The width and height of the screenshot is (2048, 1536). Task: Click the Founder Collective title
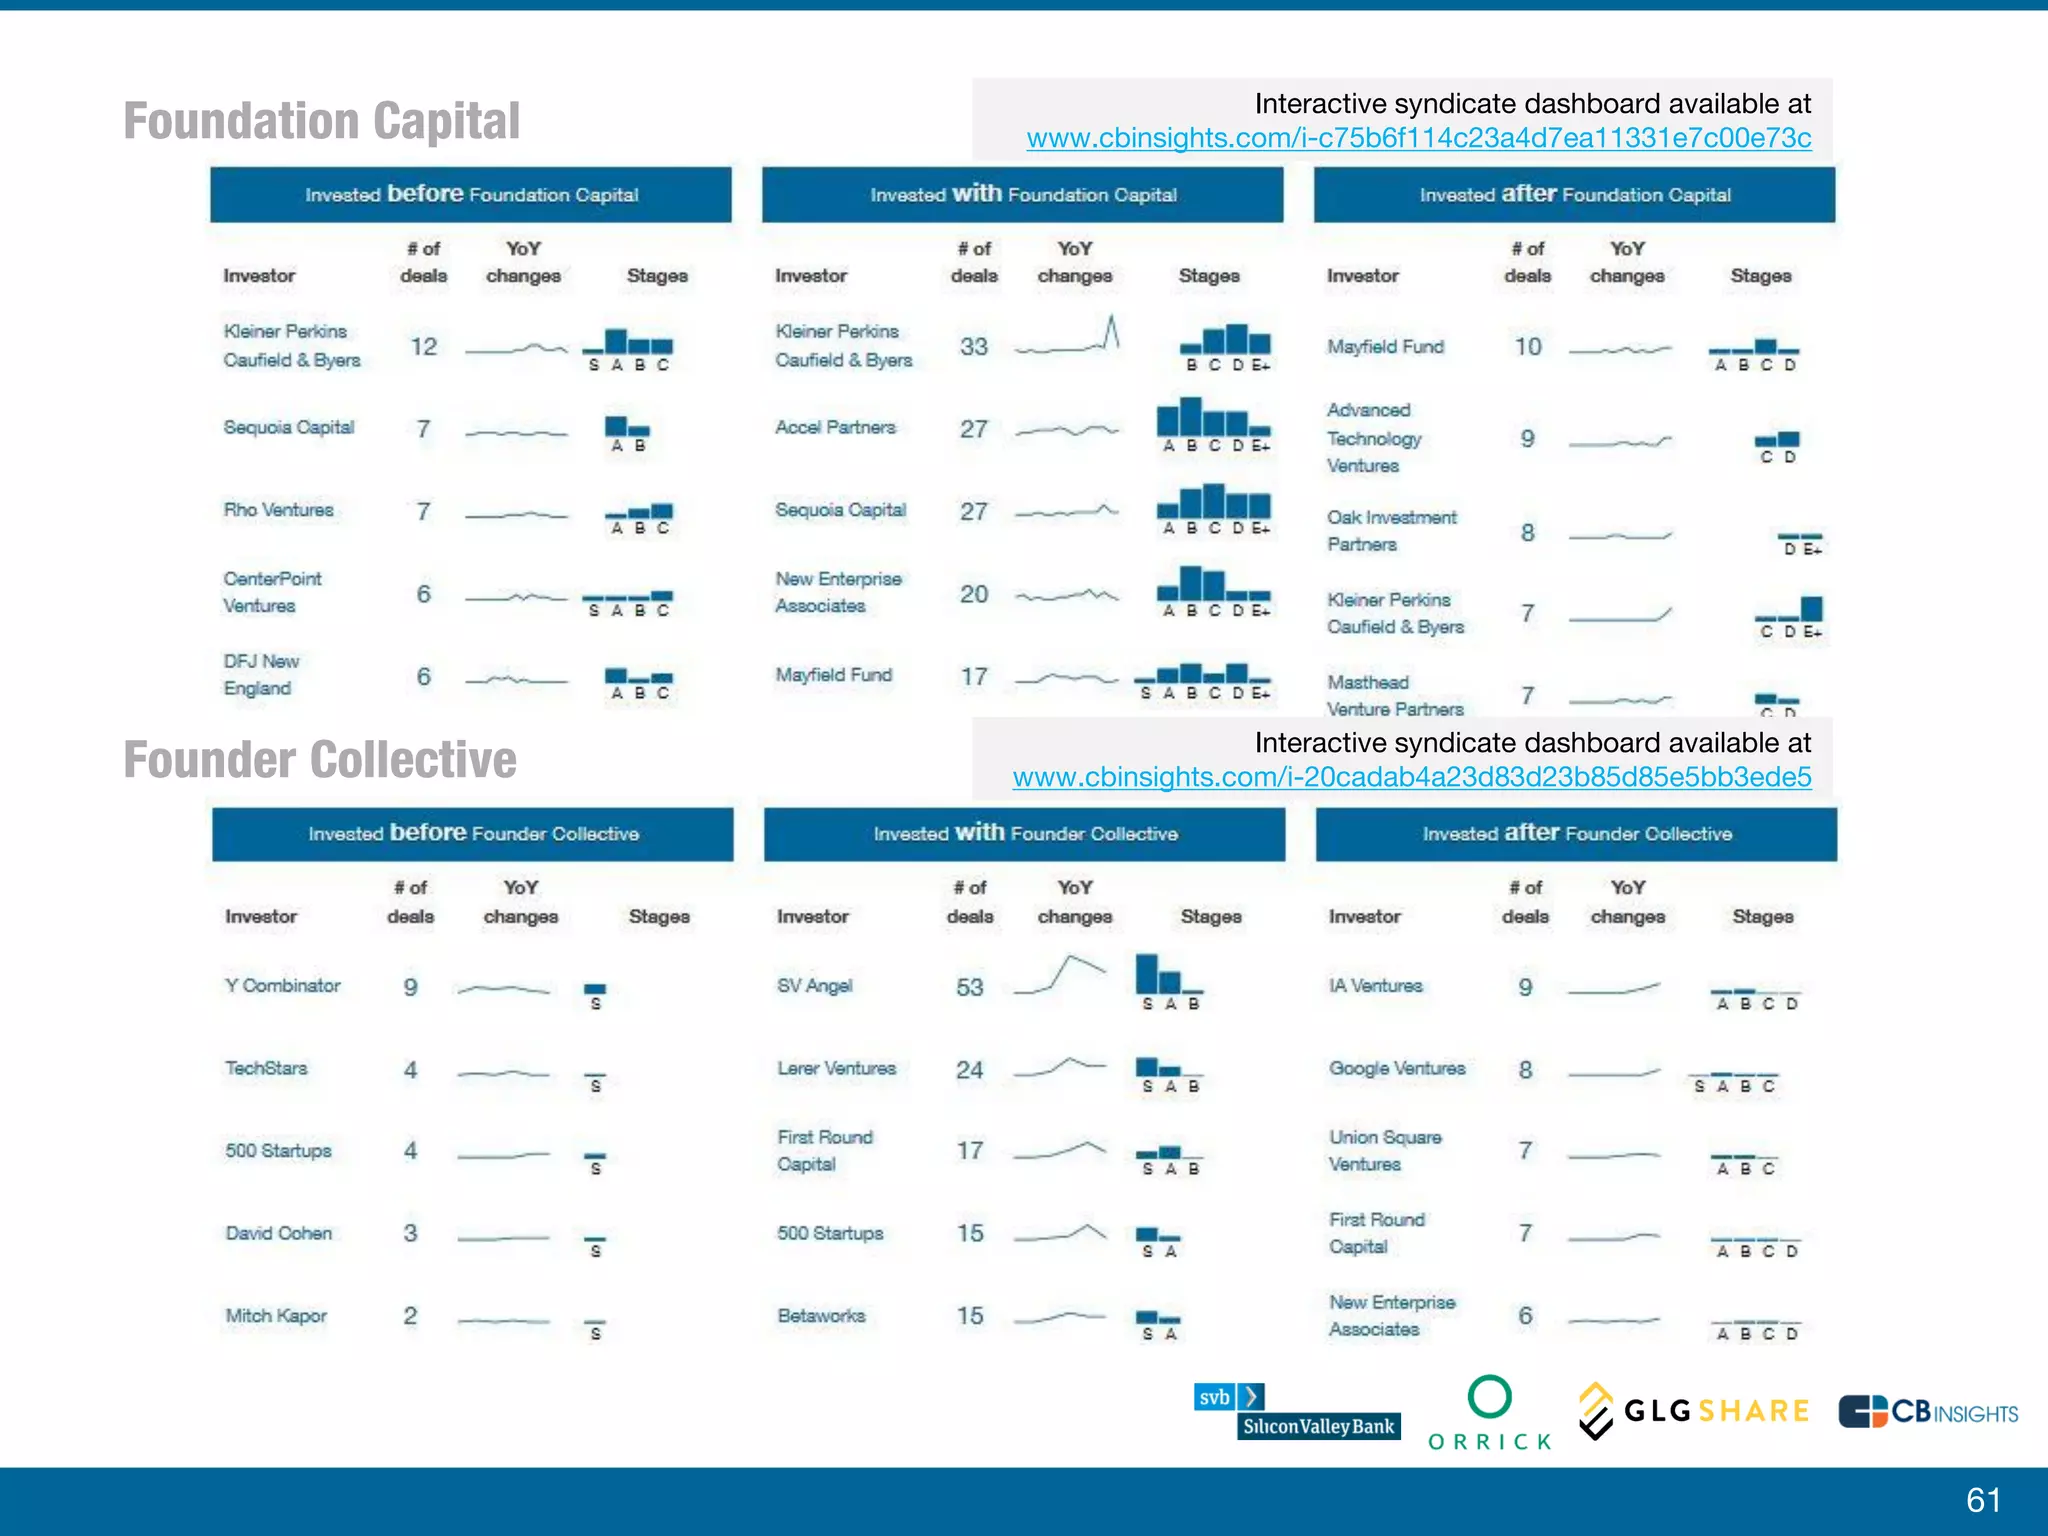[320, 760]
